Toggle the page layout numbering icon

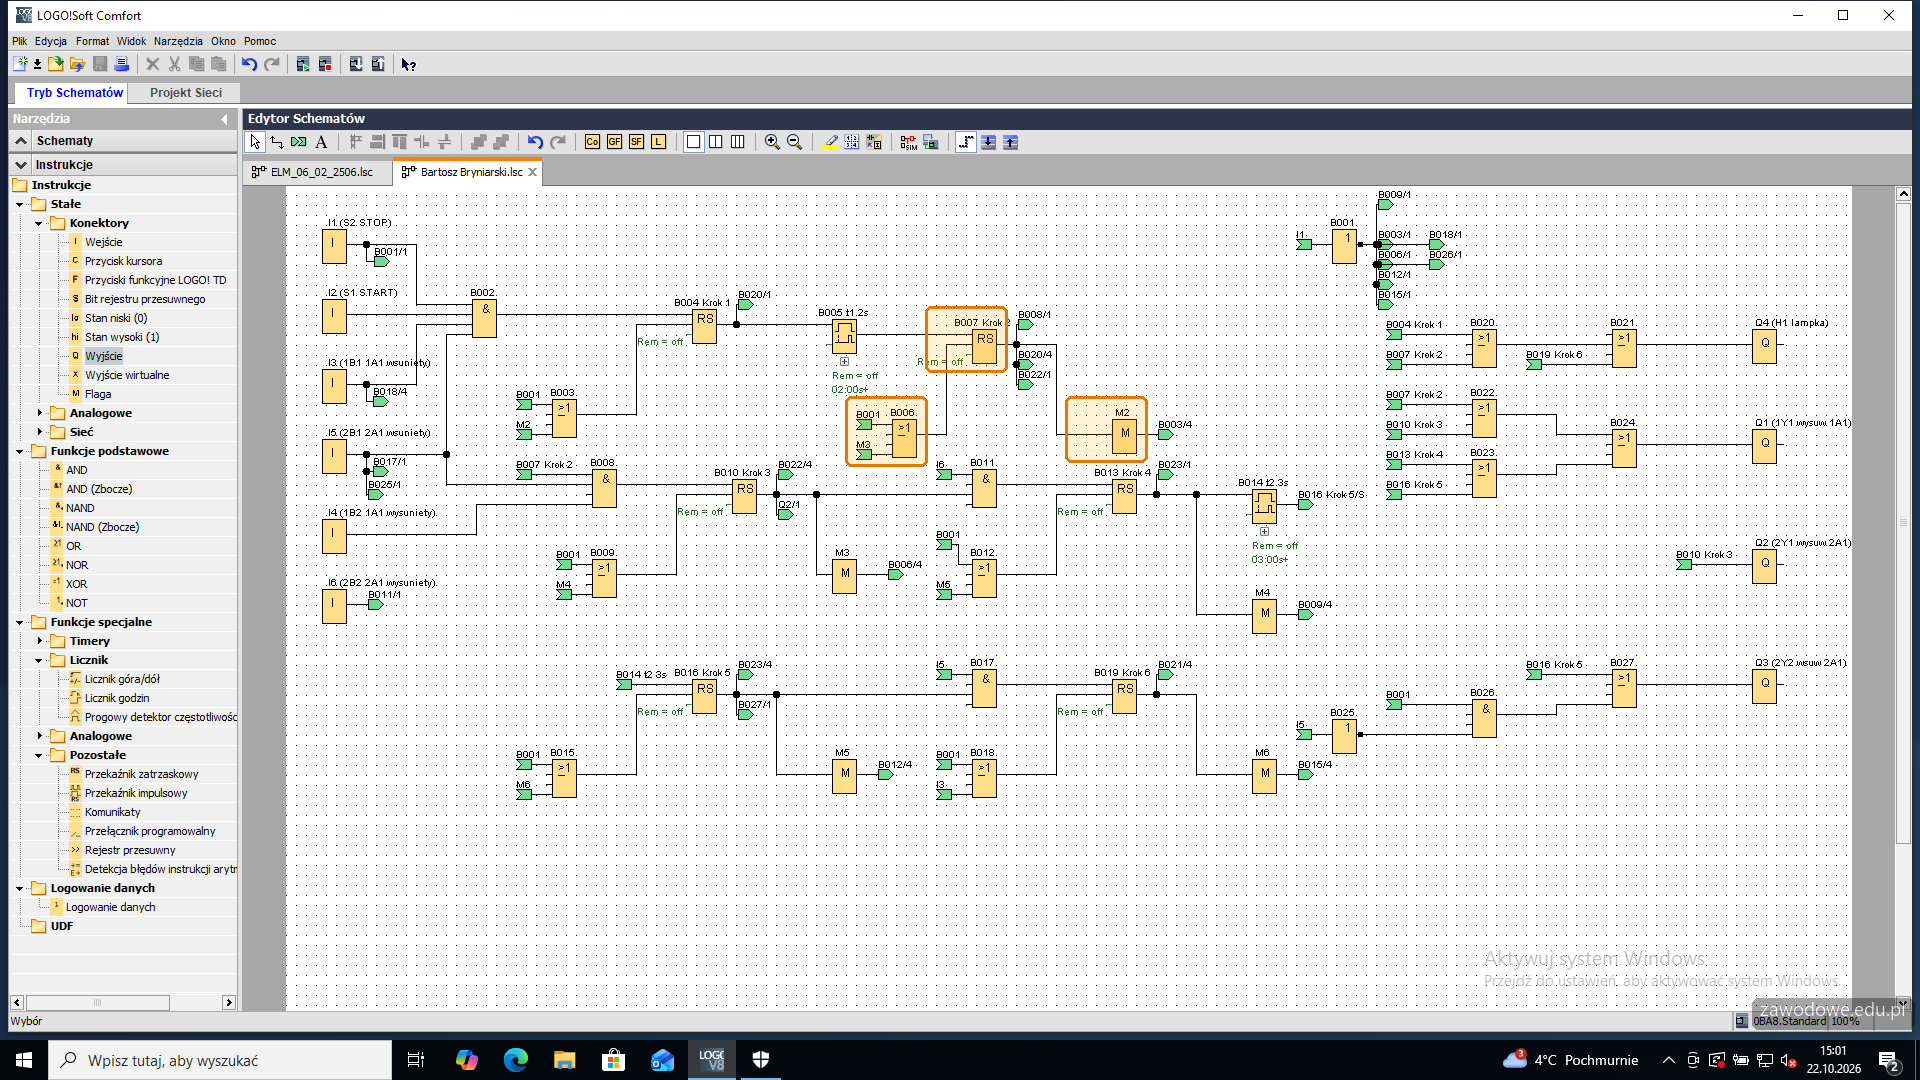point(851,142)
